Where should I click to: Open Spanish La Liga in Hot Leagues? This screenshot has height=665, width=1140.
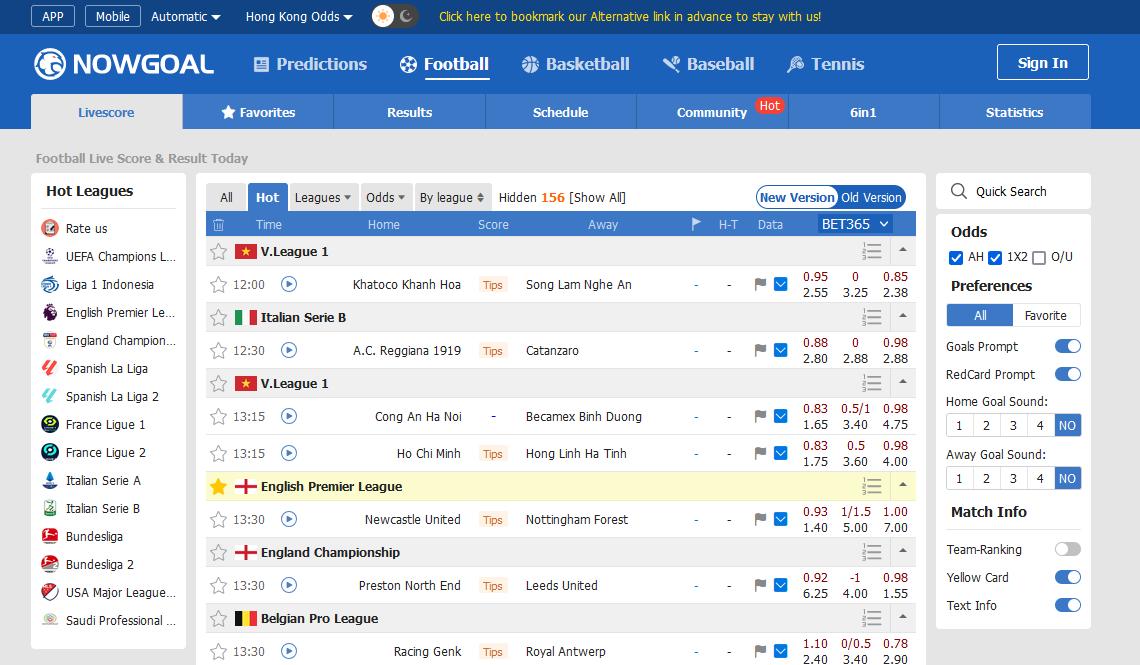click(x=106, y=368)
